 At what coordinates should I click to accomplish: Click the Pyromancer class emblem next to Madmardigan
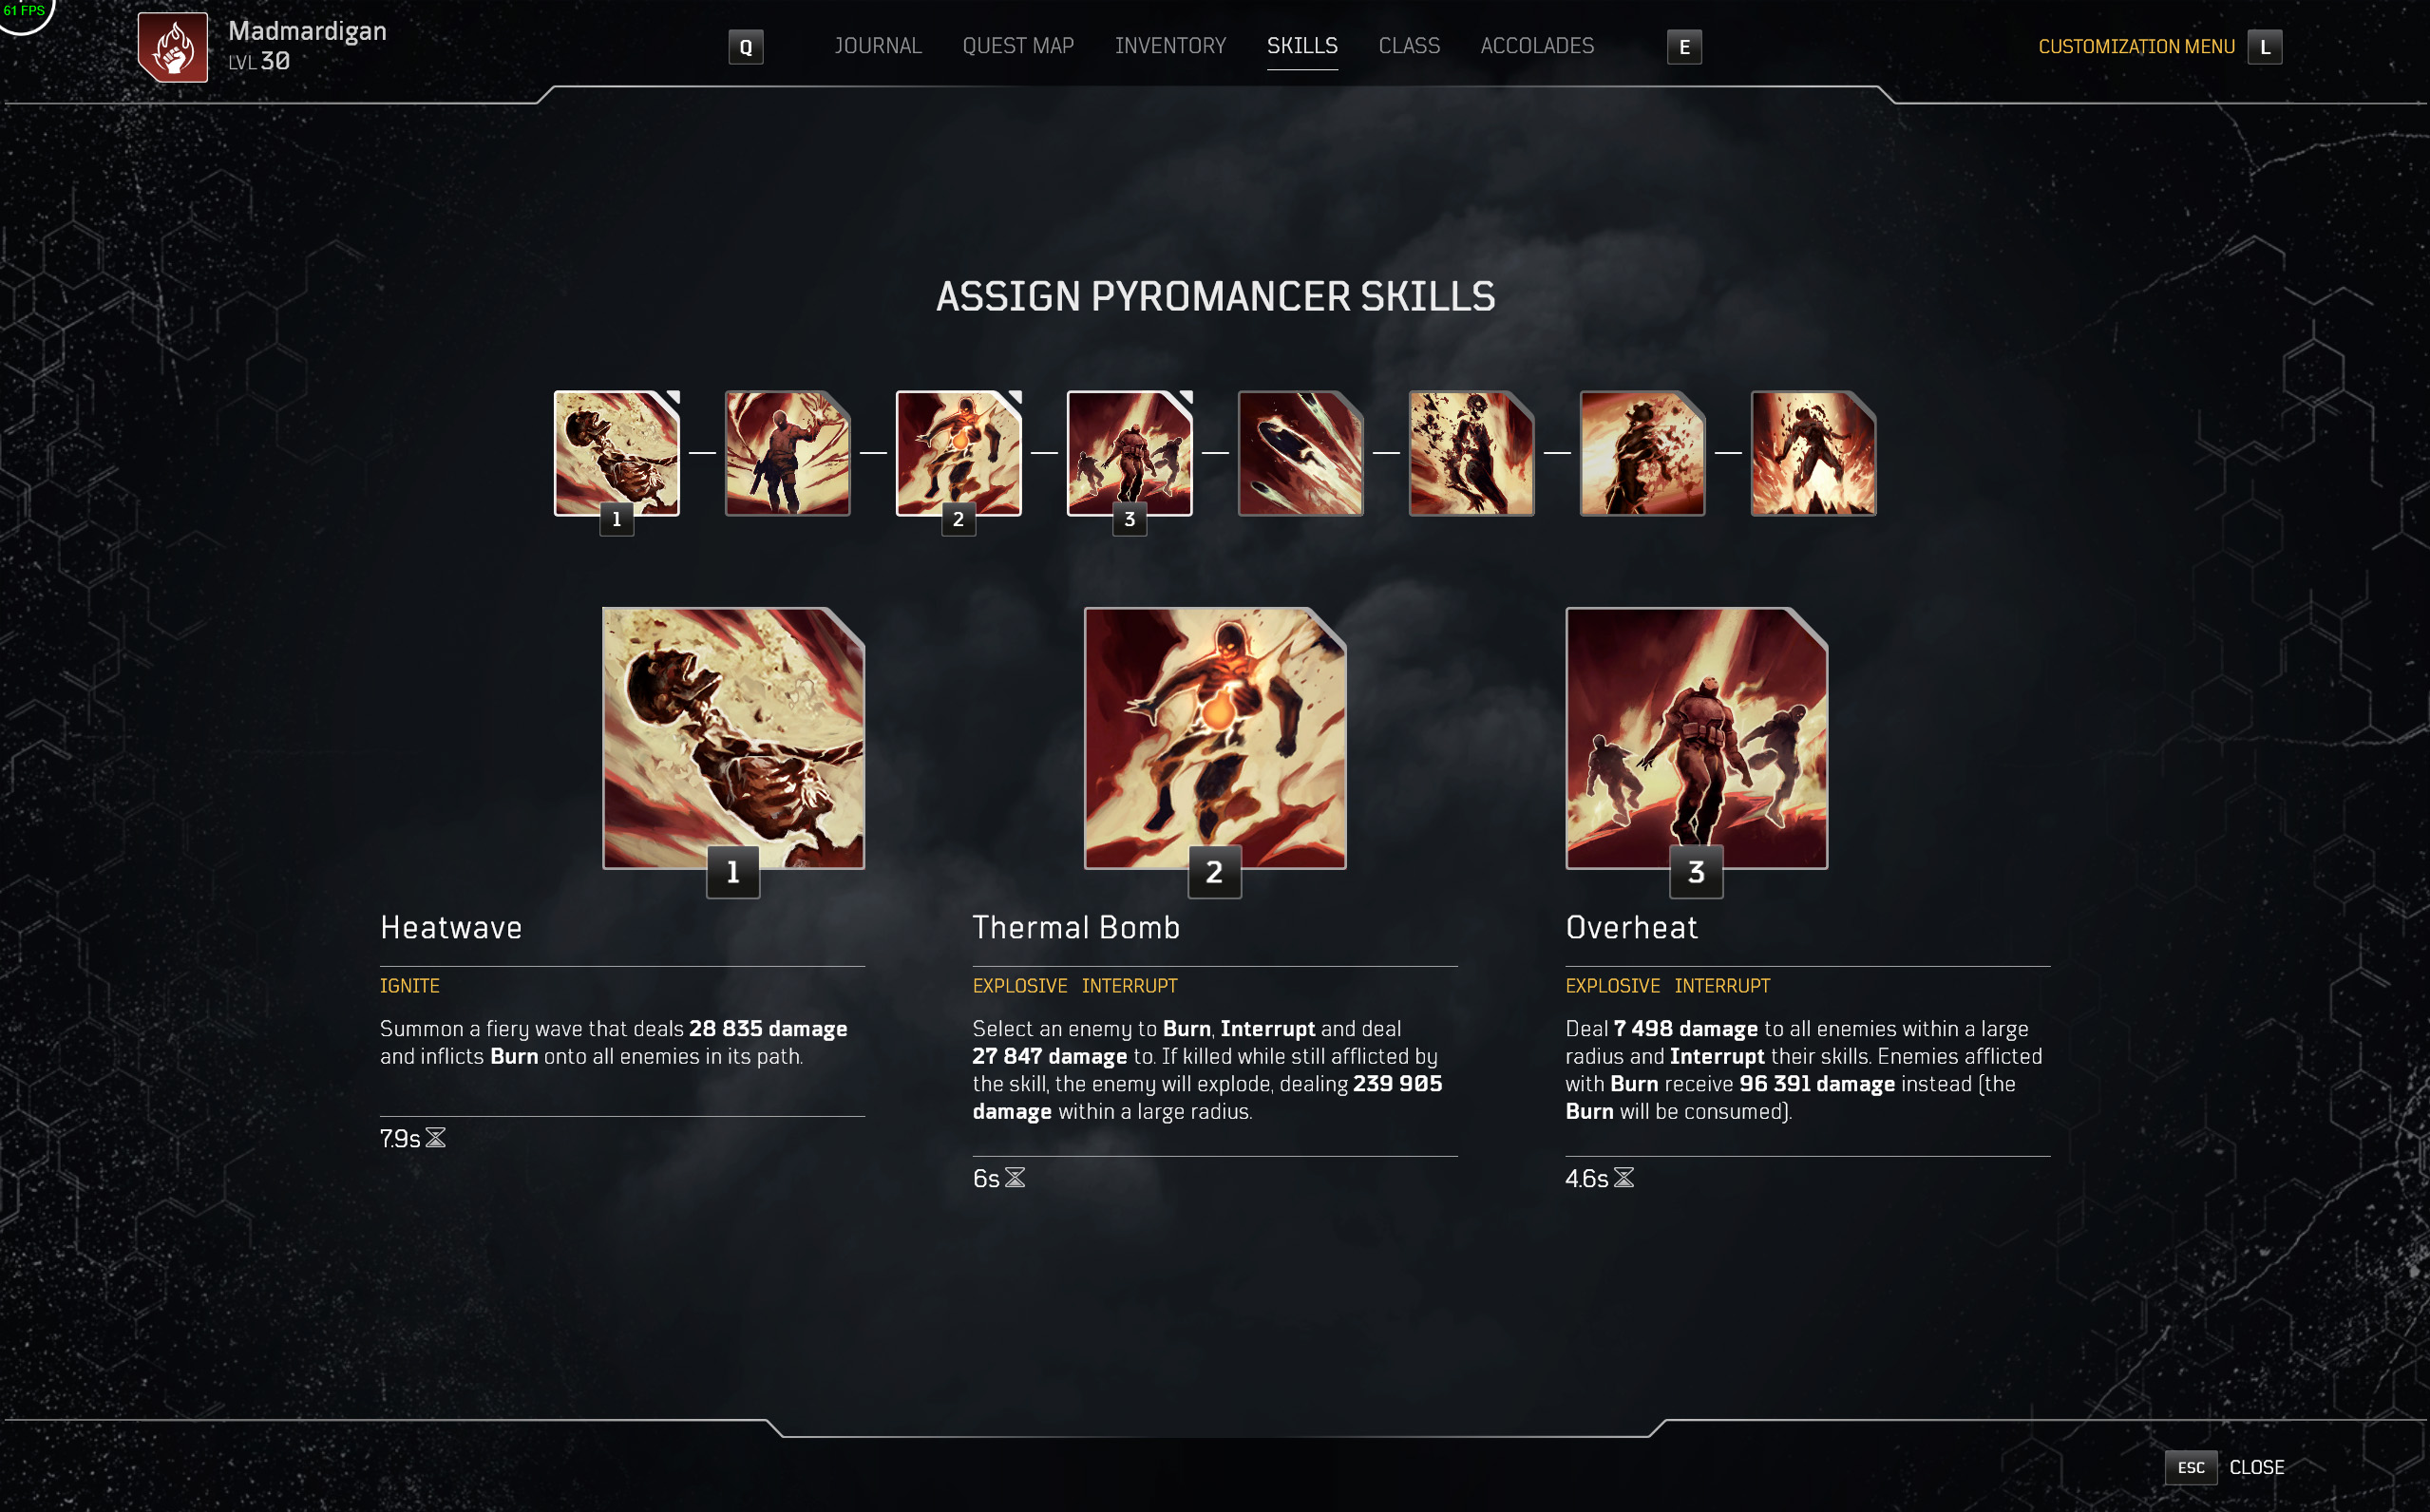[x=173, y=47]
